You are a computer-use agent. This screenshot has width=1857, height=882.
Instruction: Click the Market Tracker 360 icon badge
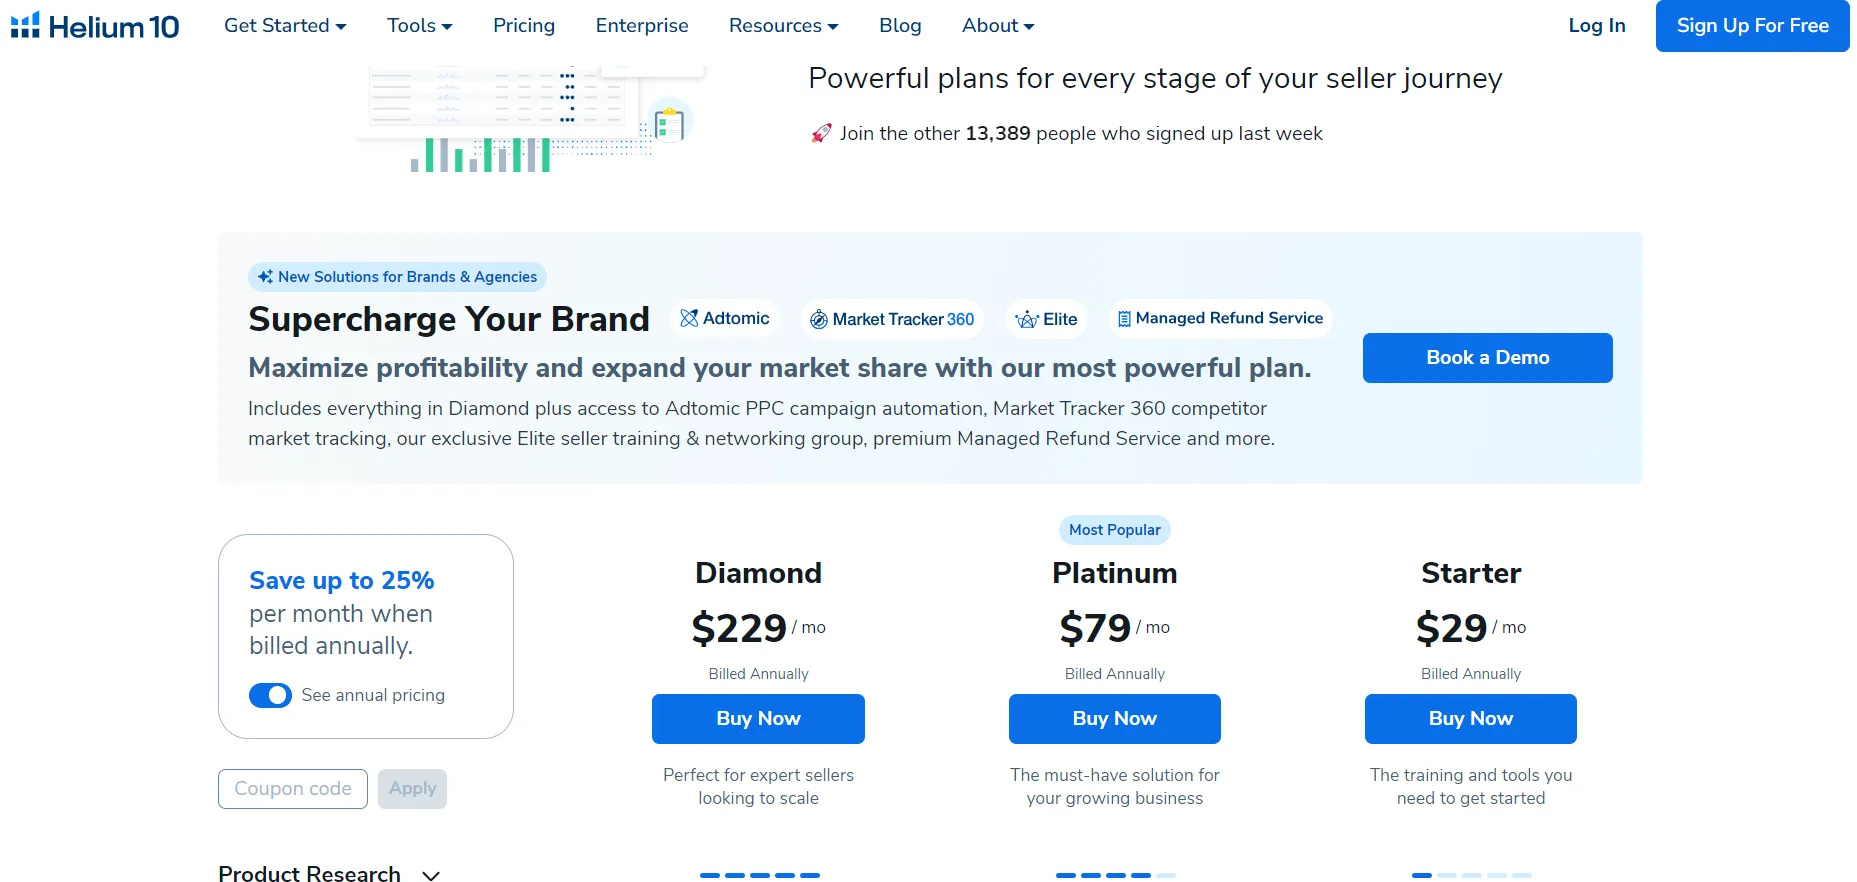[x=818, y=319]
